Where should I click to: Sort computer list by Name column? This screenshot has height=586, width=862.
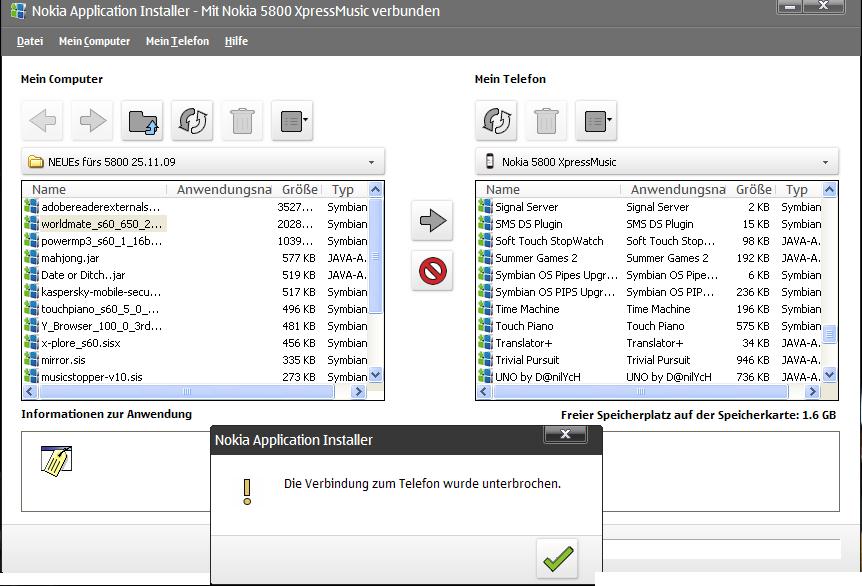(x=95, y=190)
